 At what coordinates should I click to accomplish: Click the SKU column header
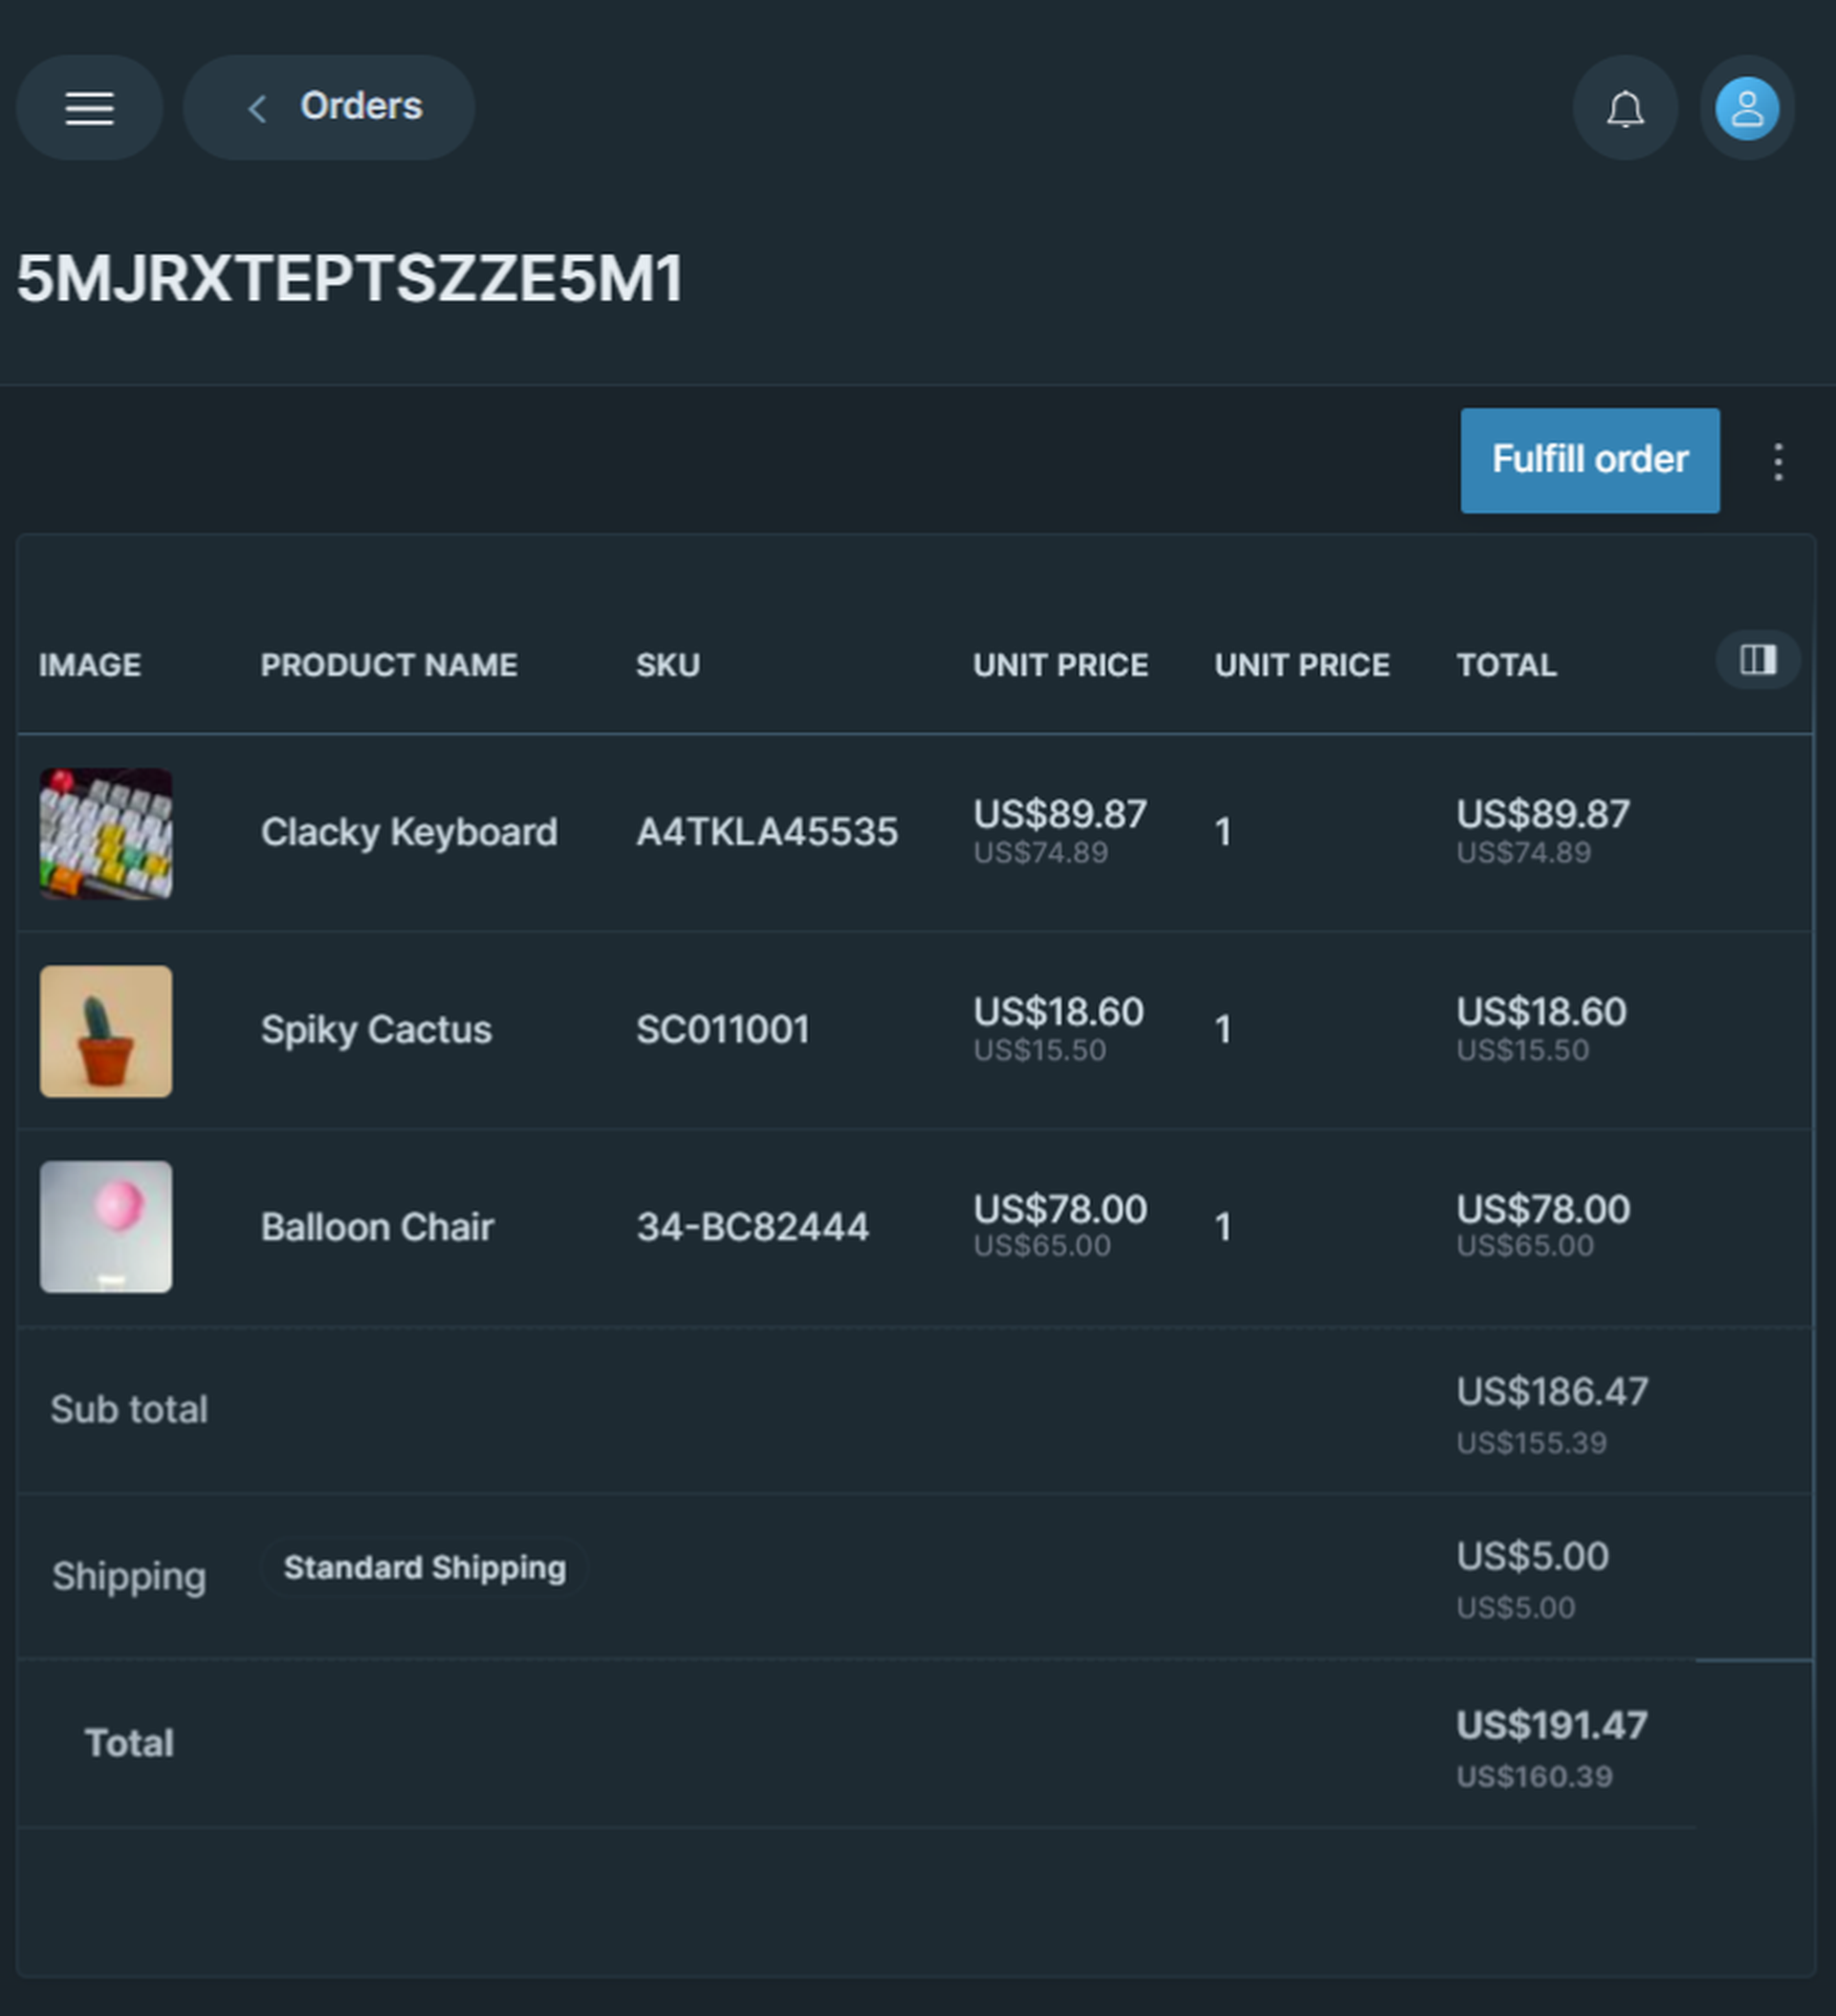(668, 665)
